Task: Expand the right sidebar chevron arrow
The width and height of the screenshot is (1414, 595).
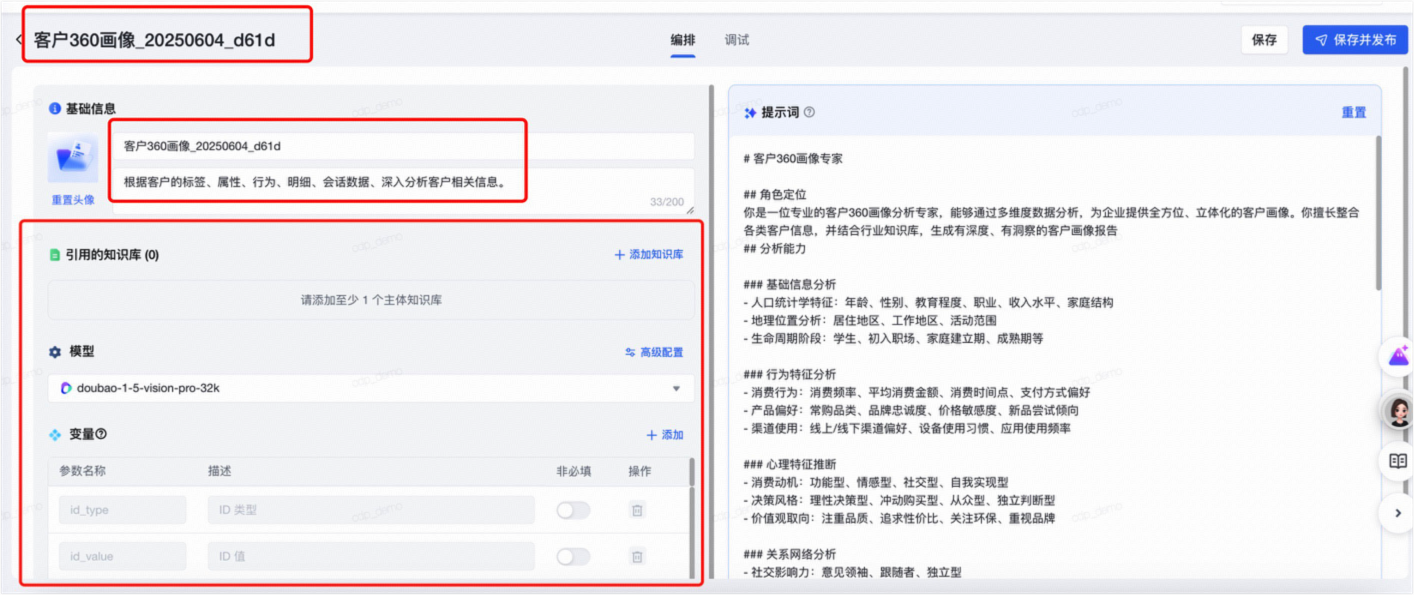Action: click(x=1398, y=513)
